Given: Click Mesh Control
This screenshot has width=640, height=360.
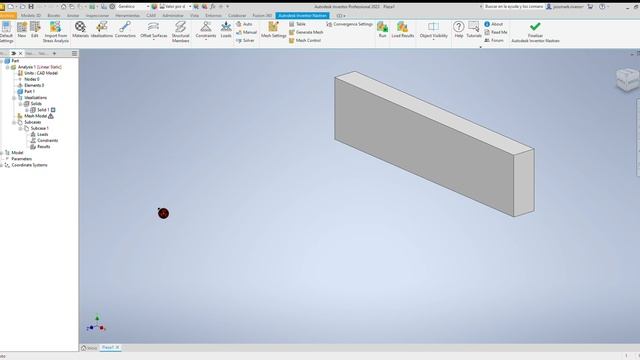Looking at the screenshot, I should (305, 40).
